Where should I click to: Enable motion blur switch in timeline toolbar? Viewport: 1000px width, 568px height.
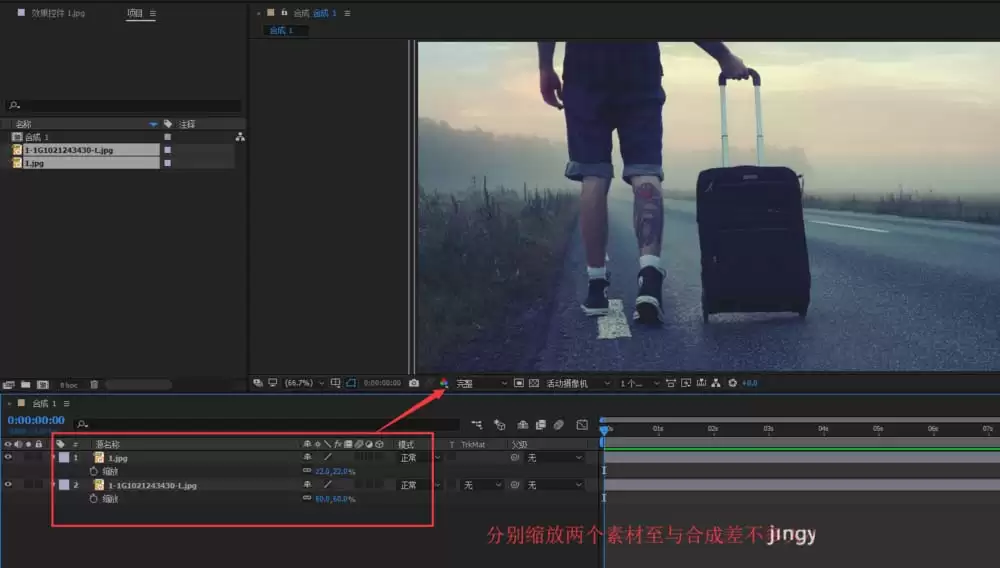click(559, 425)
